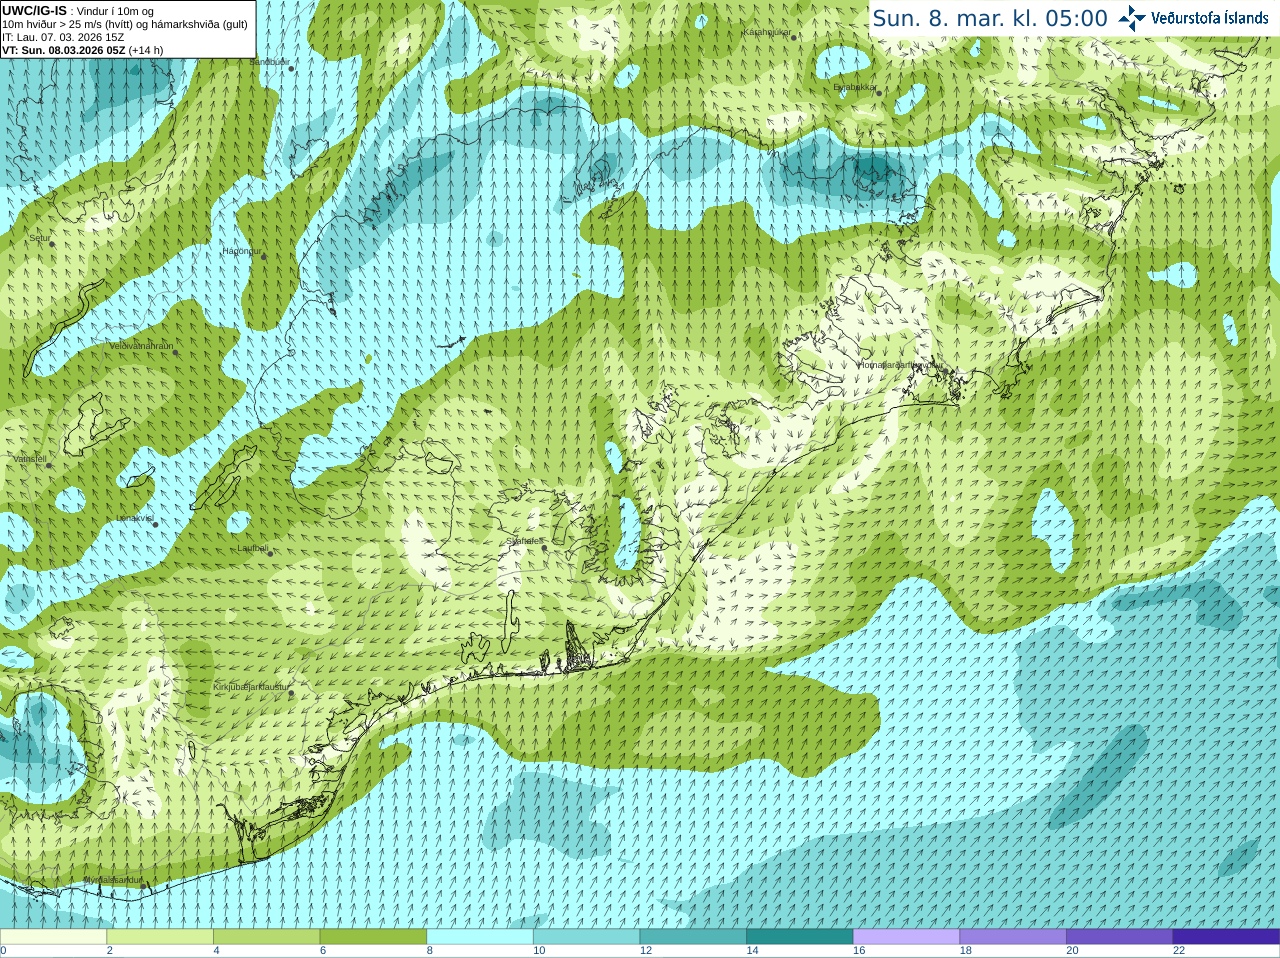
Task: Pick the 4–6 m/s green legend swatch
Action: click(266, 937)
